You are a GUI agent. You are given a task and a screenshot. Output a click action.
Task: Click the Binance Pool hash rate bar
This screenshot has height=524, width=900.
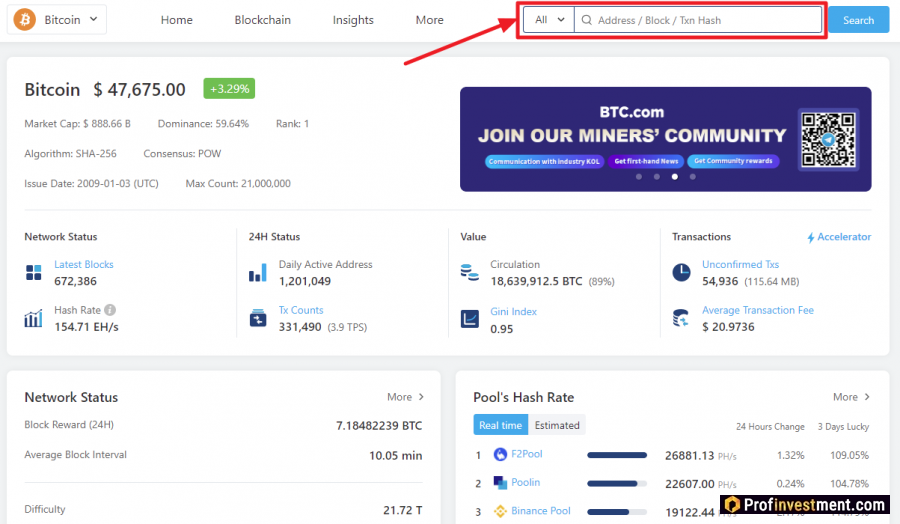[x=616, y=512]
